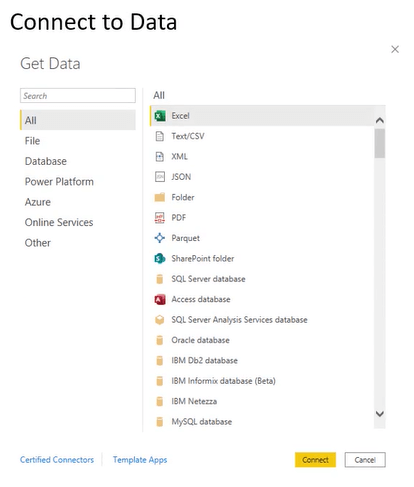Click the Access database icon
The width and height of the screenshot is (414, 487).
click(x=160, y=299)
